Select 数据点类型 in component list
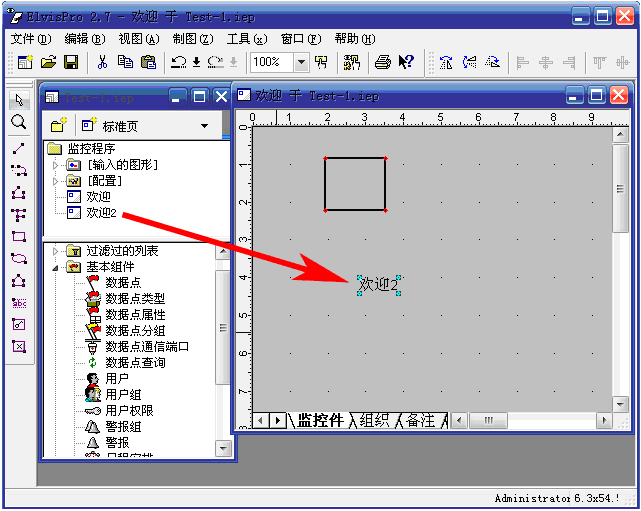Viewport: 641px width, 511px height. click(135, 299)
